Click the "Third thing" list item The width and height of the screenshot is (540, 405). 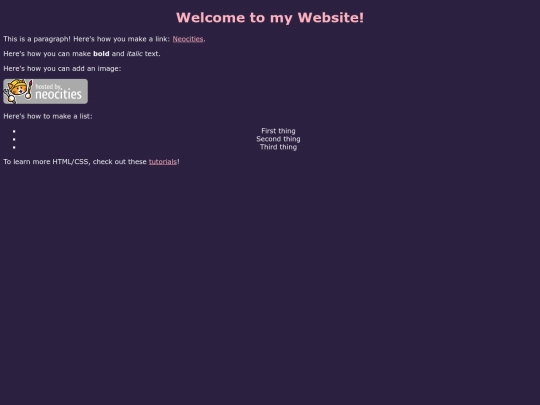[278, 147]
